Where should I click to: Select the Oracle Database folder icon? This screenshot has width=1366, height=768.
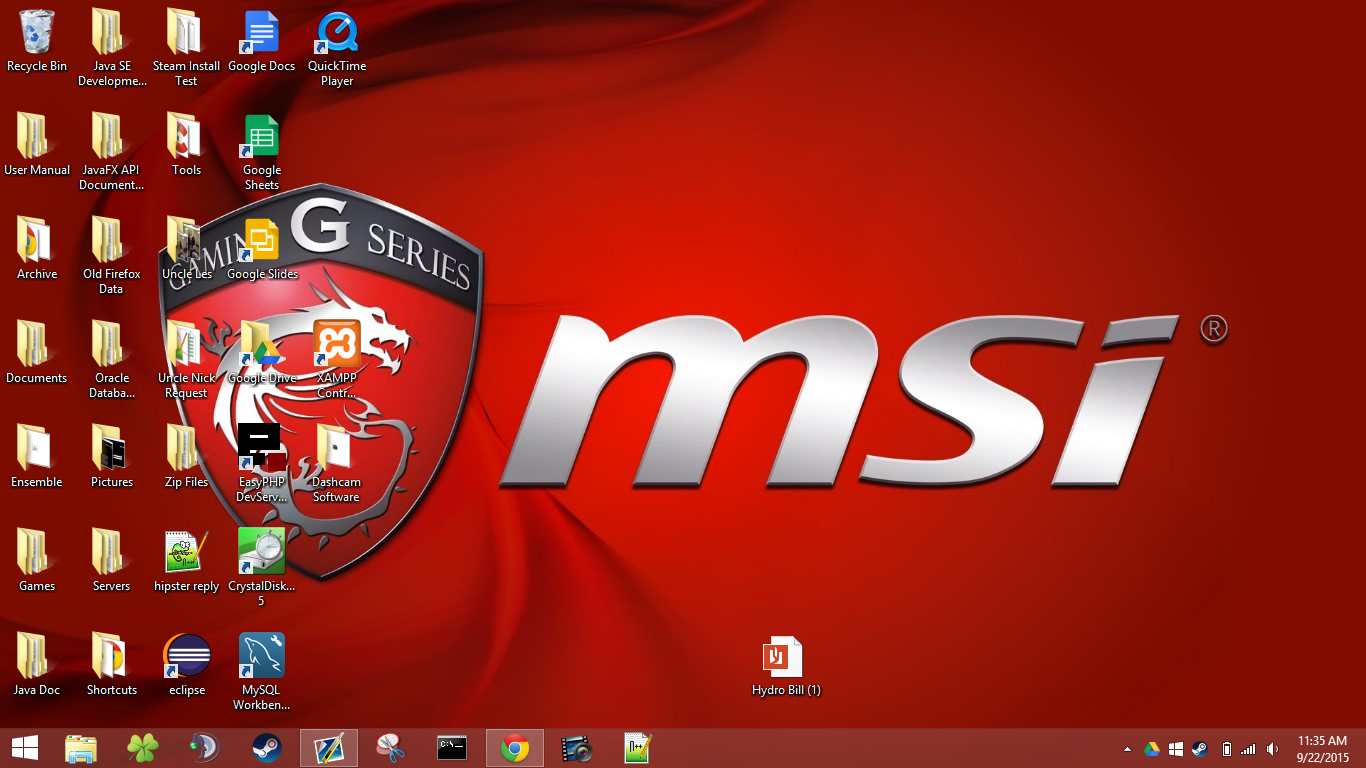pos(112,360)
